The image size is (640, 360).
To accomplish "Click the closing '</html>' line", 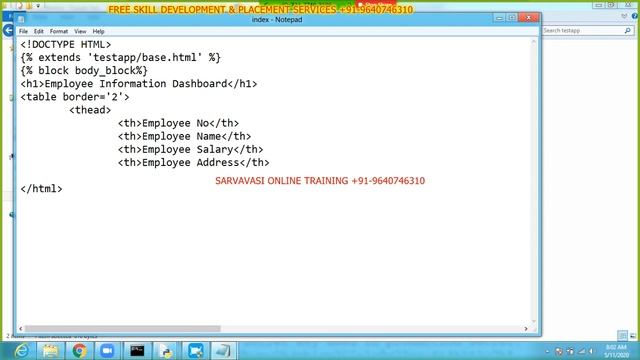I will pyautogui.click(x=41, y=189).
